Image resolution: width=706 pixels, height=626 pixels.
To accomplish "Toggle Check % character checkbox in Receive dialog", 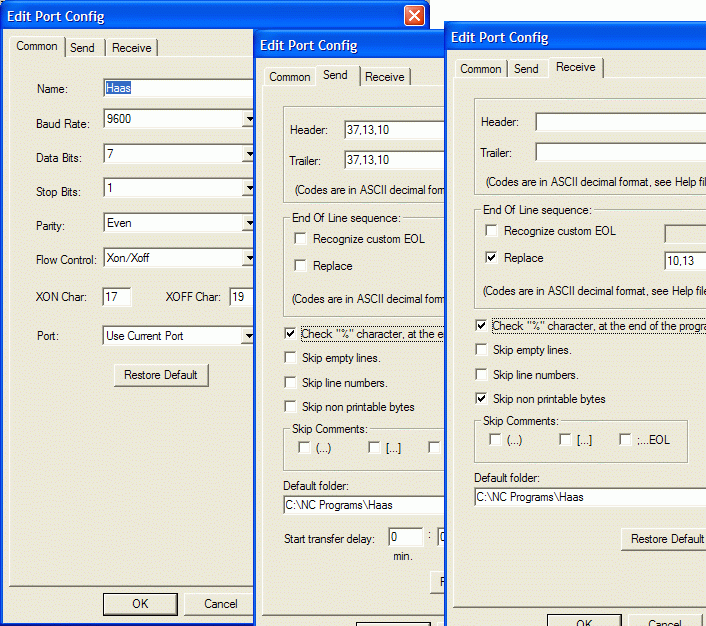I will (481, 326).
